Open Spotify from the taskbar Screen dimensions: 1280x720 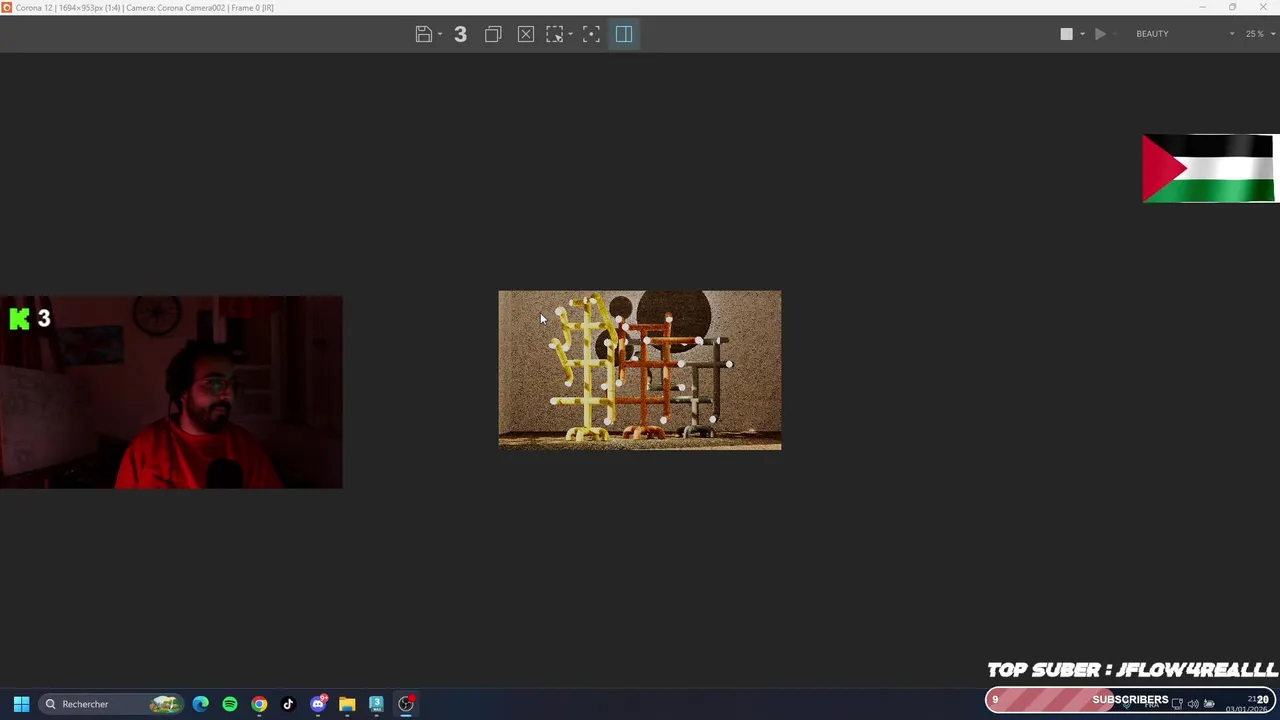(230, 704)
